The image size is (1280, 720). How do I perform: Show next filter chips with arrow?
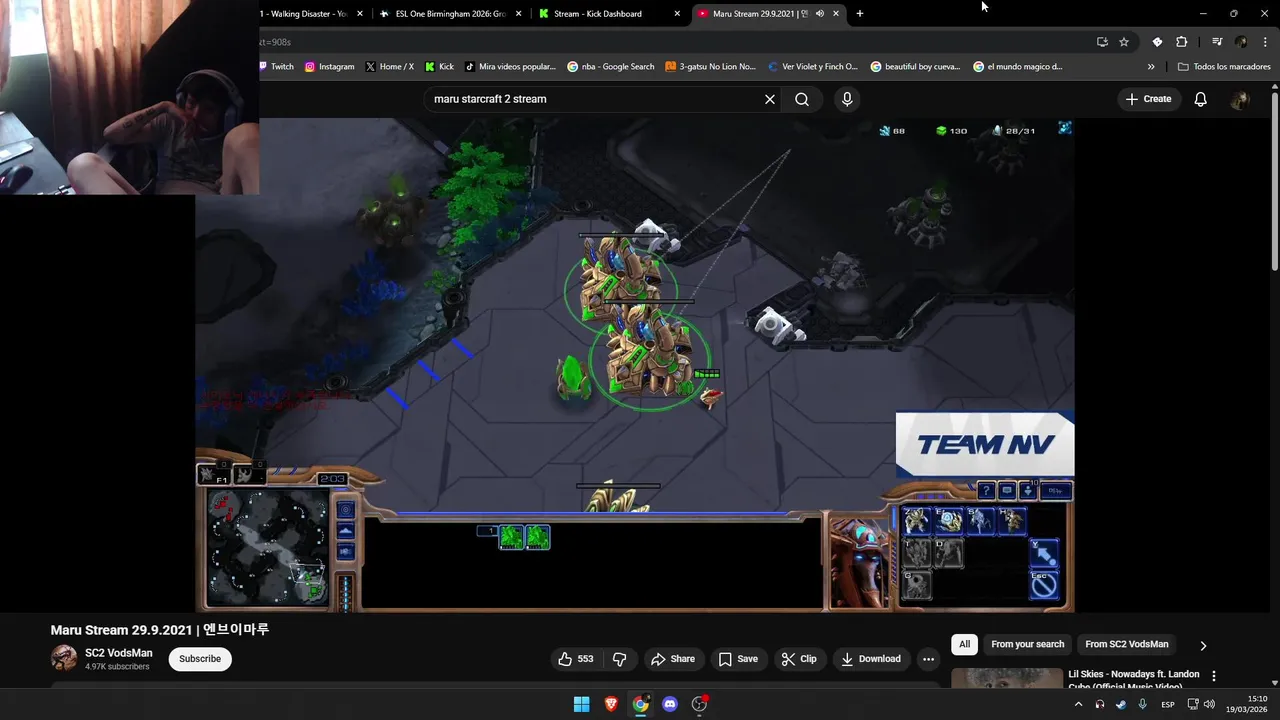[x=1203, y=645]
